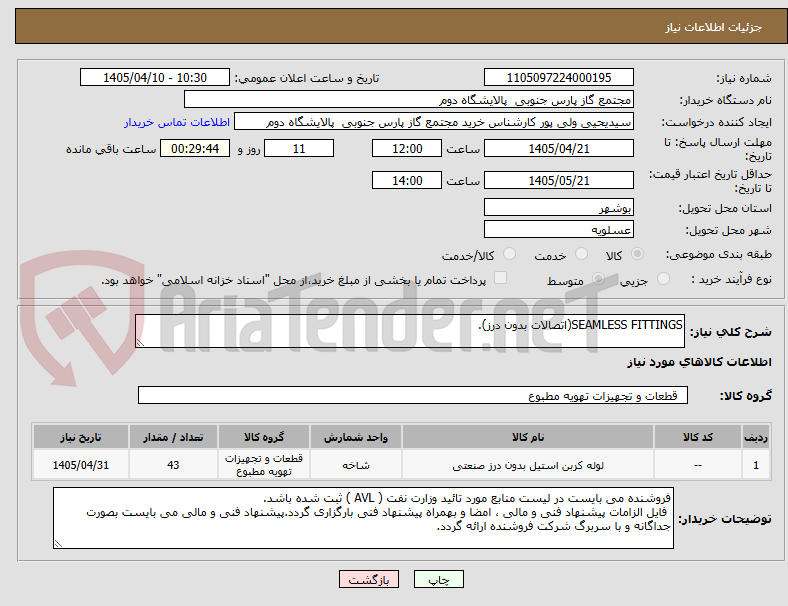The width and height of the screenshot is (788, 606).
Task: Click the گروه کالا field
Action: [413, 395]
